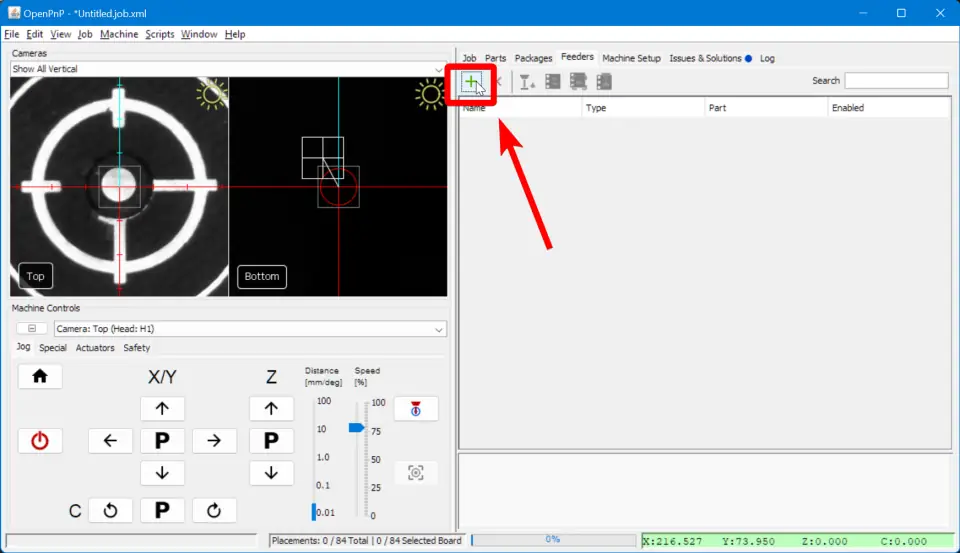
Task: Toggle the Bottom camera light icon
Action: point(430,95)
